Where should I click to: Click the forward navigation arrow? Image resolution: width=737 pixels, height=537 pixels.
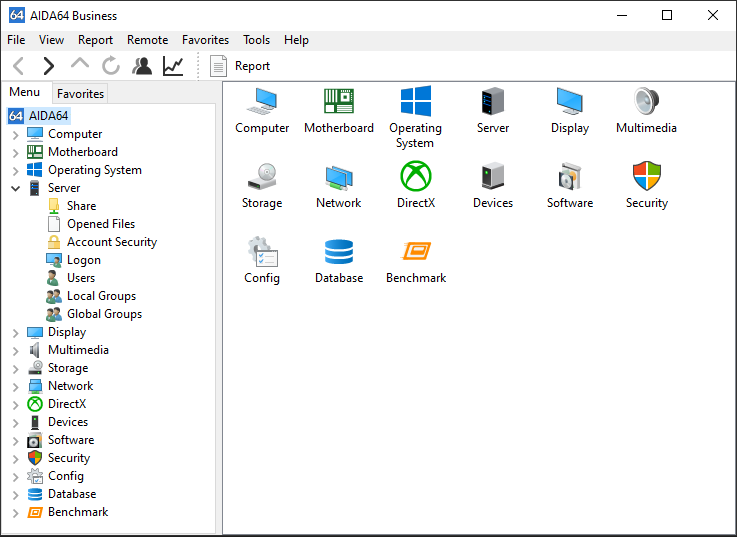coord(48,66)
